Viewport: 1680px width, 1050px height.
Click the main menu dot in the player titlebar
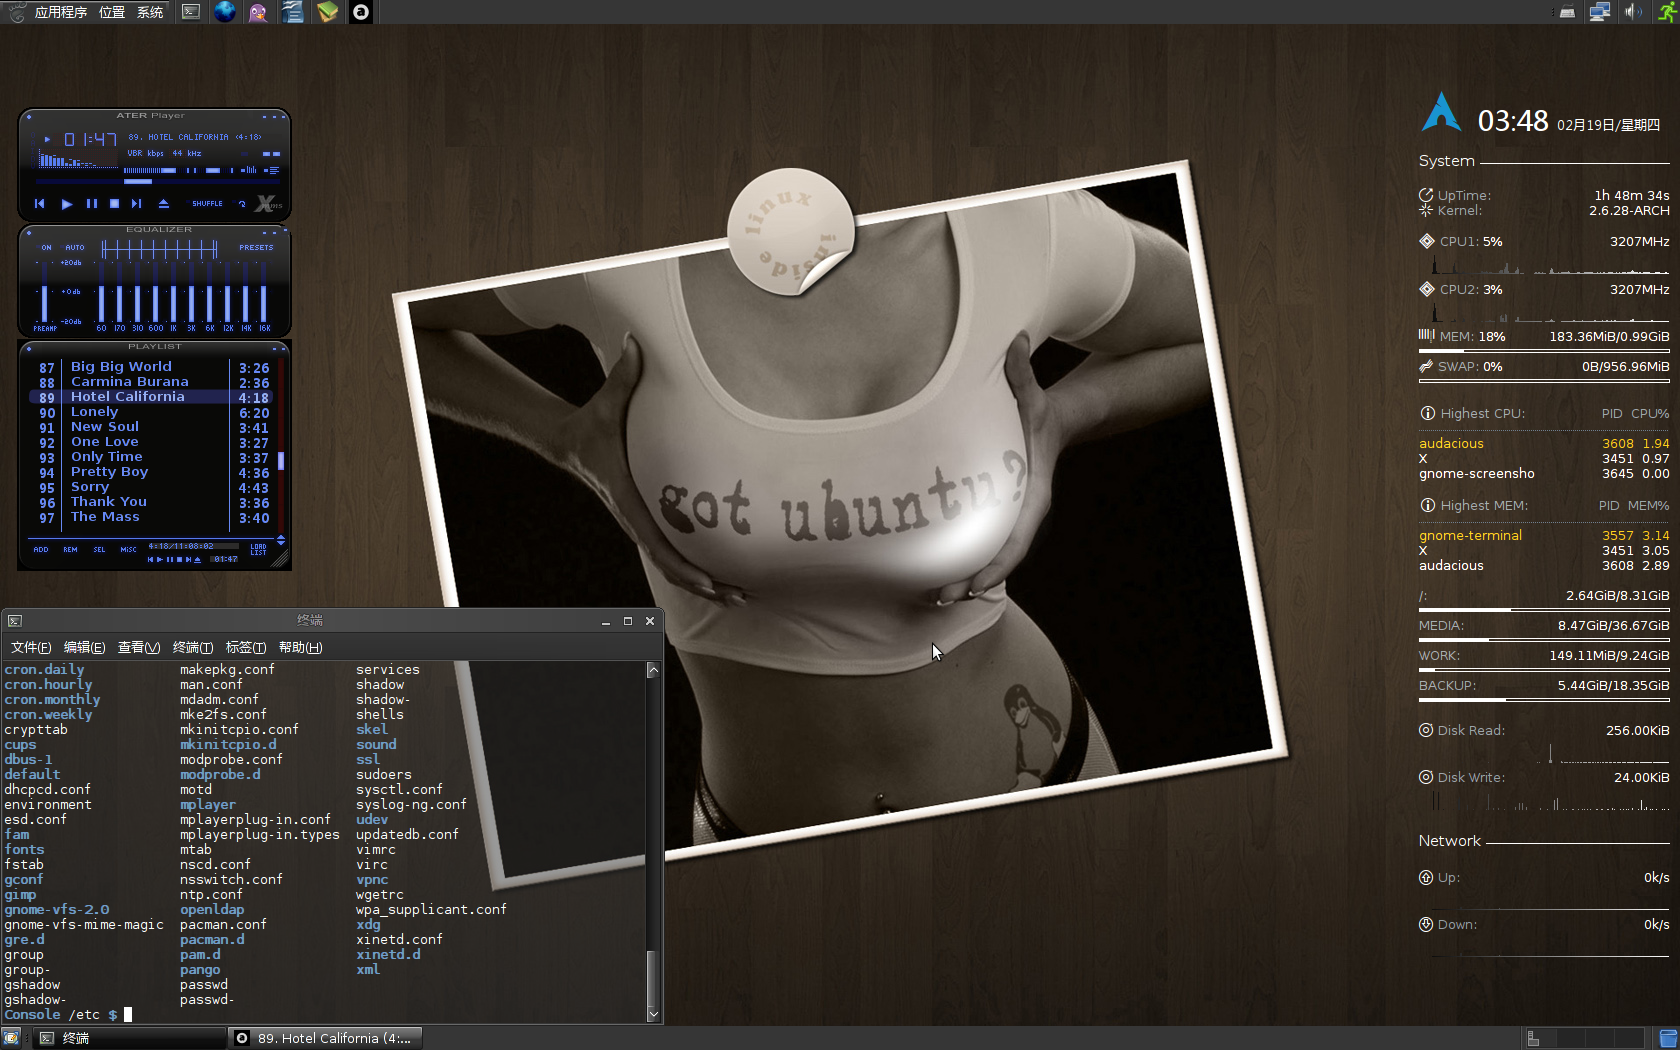tap(29, 116)
